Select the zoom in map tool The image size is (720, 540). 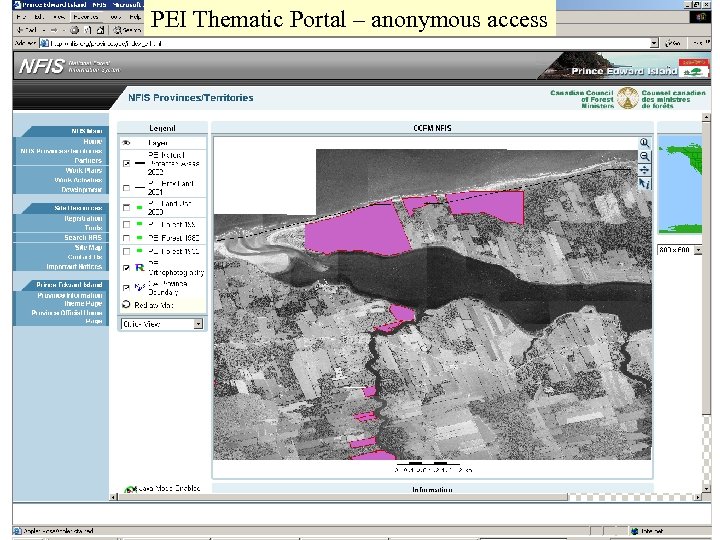coord(645,144)
